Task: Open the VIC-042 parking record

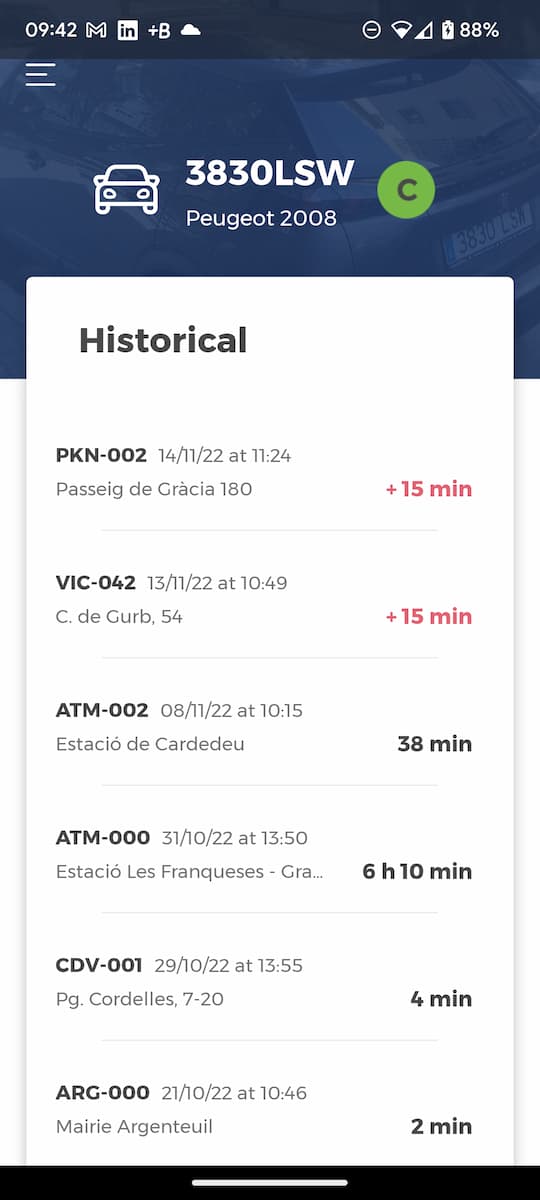Action: [x=270, y=600]
